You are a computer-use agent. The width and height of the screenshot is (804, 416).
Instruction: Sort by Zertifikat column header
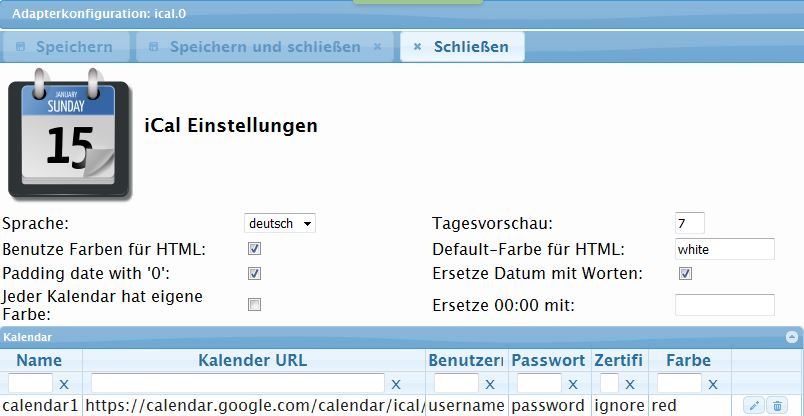pyautogui.click(x=618, y=360)
